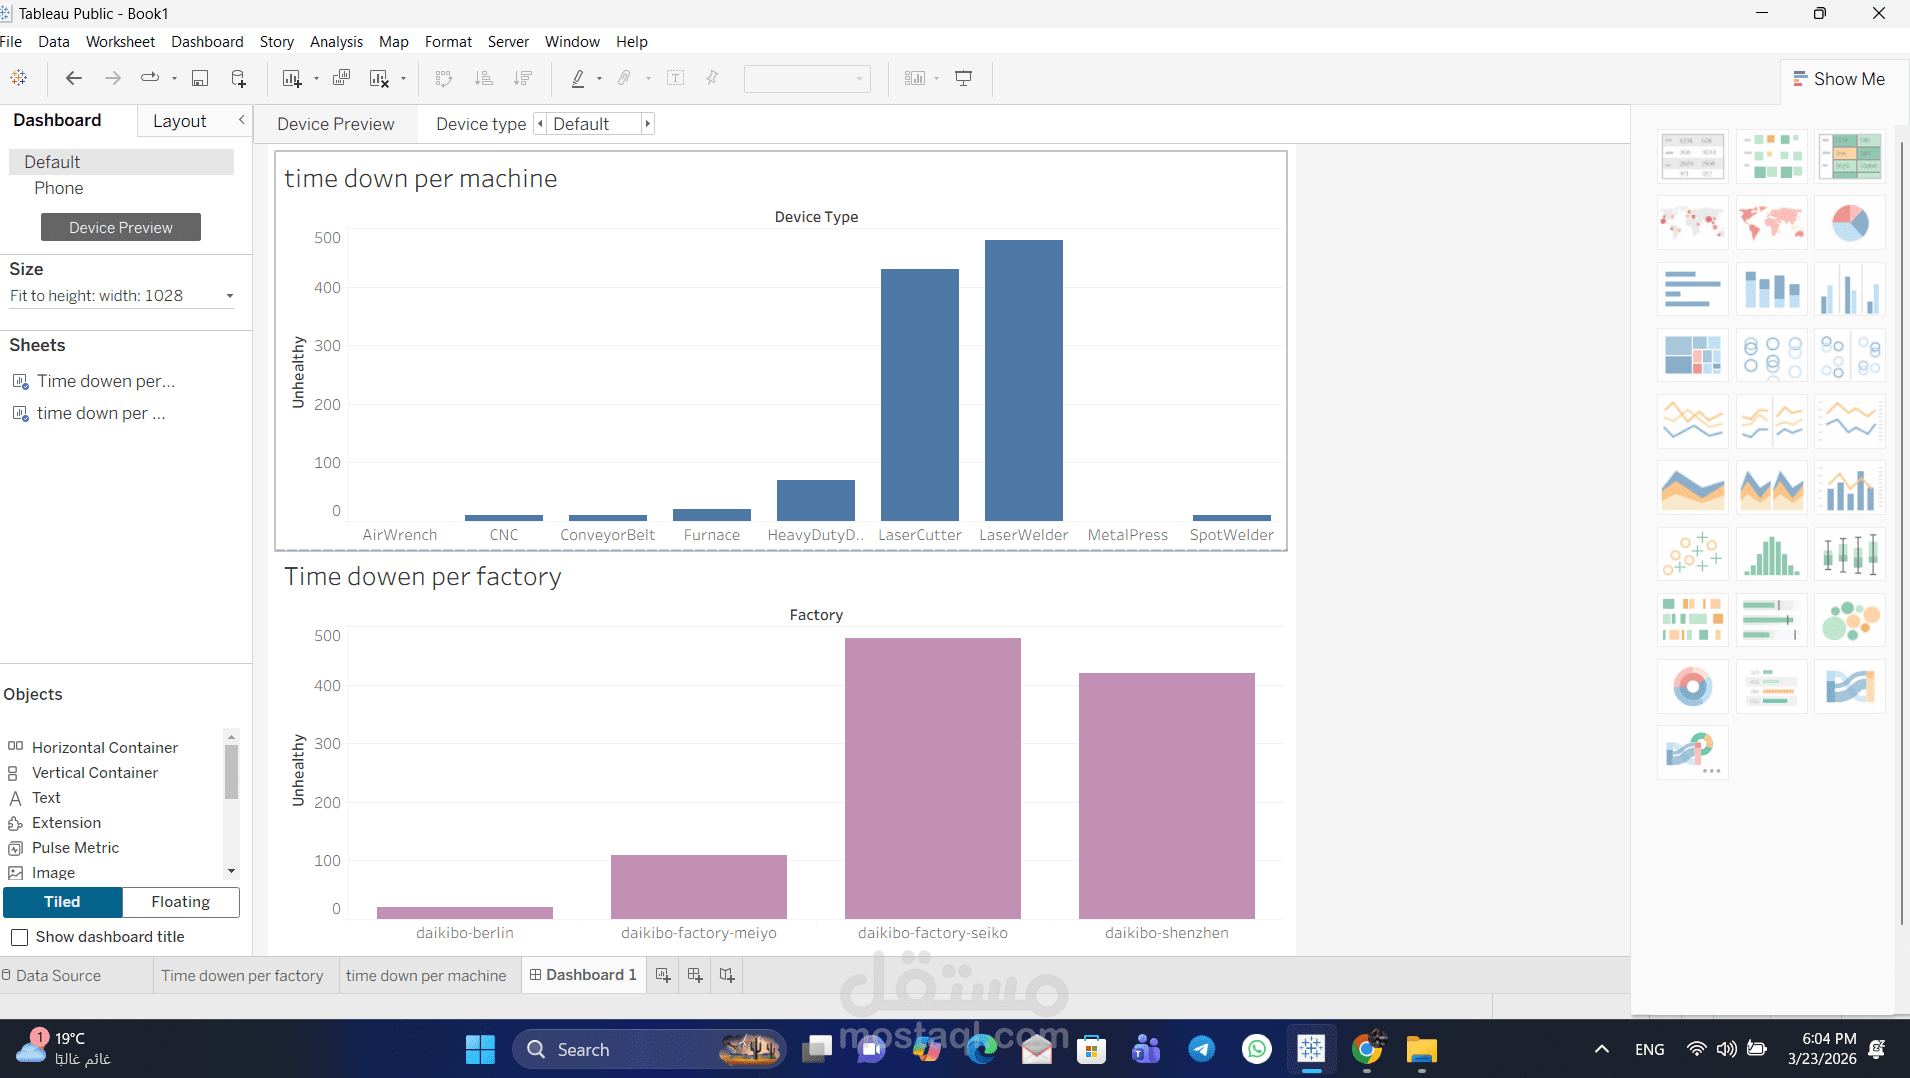This screenshot has width=1910, height=1078.
Task: Click the Presentation mode icon
Action: click(964, 78)
